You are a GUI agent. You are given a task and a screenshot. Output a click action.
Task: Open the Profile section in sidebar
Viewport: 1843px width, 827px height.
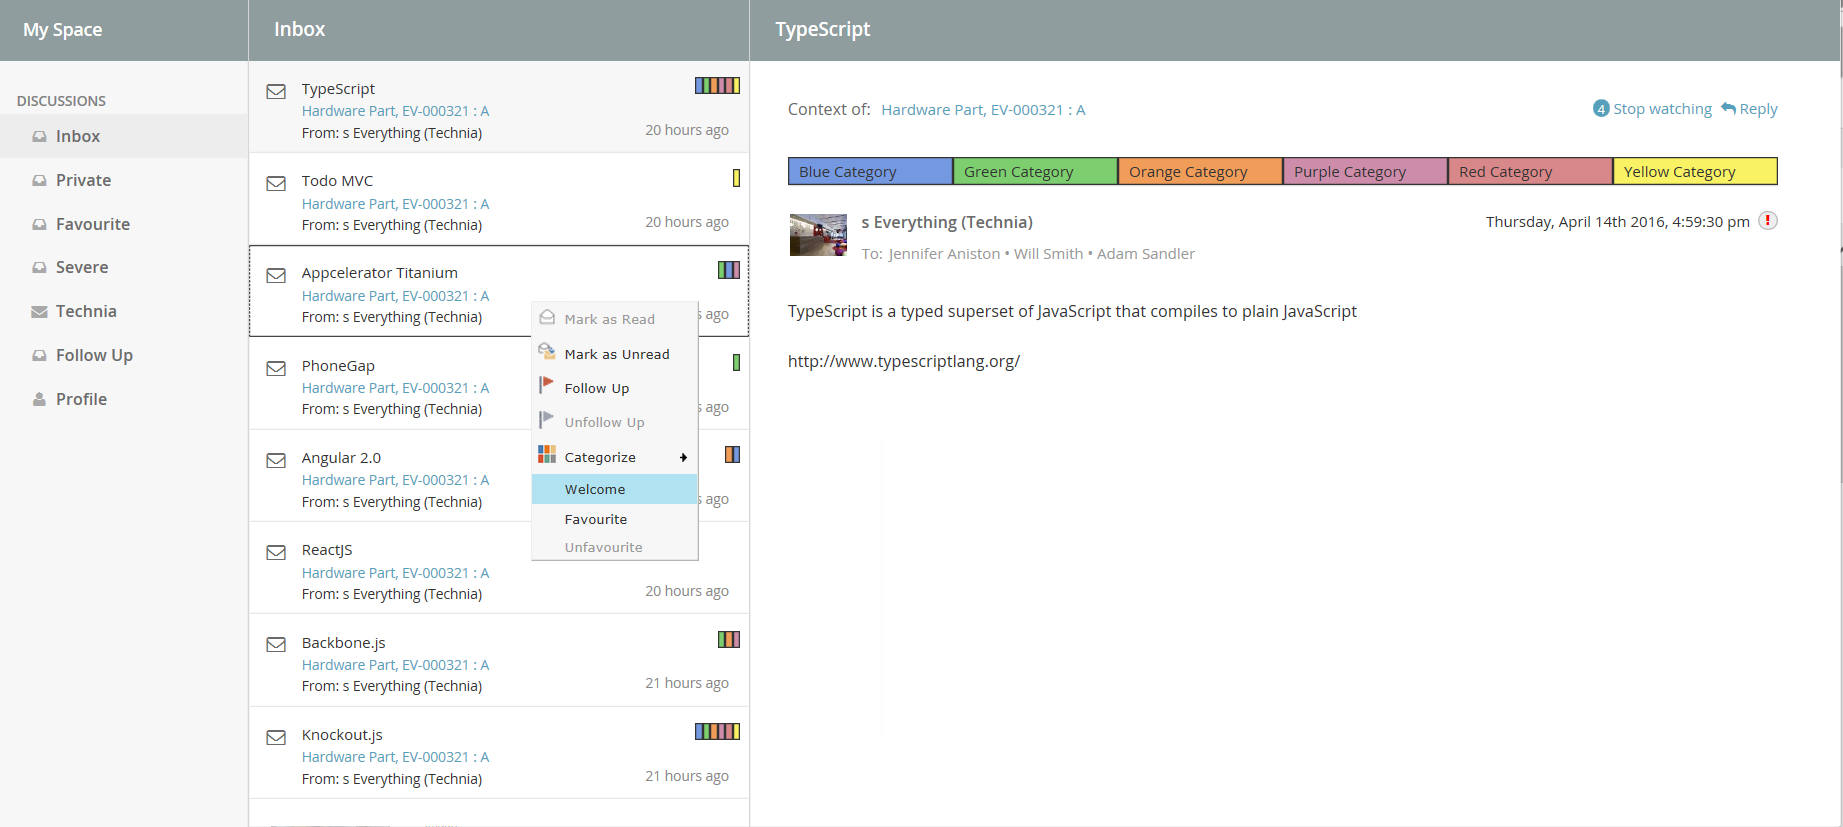[81, 399]
